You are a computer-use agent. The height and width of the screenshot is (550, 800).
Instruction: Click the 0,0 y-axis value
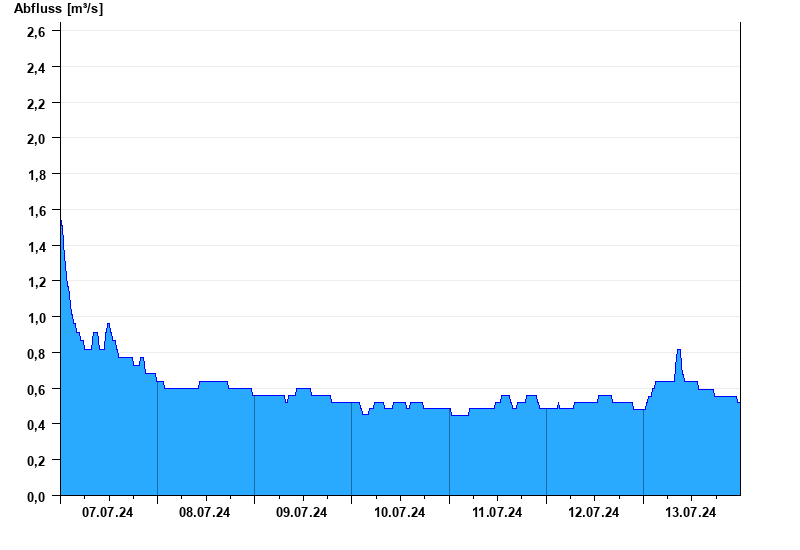point(36,496)
